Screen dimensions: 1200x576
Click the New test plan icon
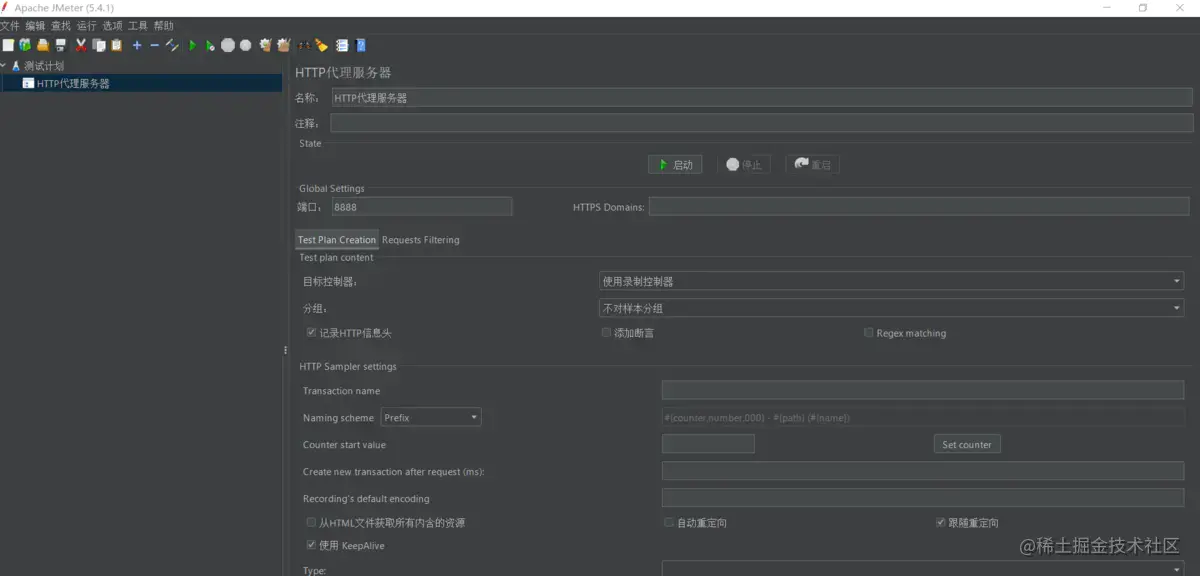8,45
